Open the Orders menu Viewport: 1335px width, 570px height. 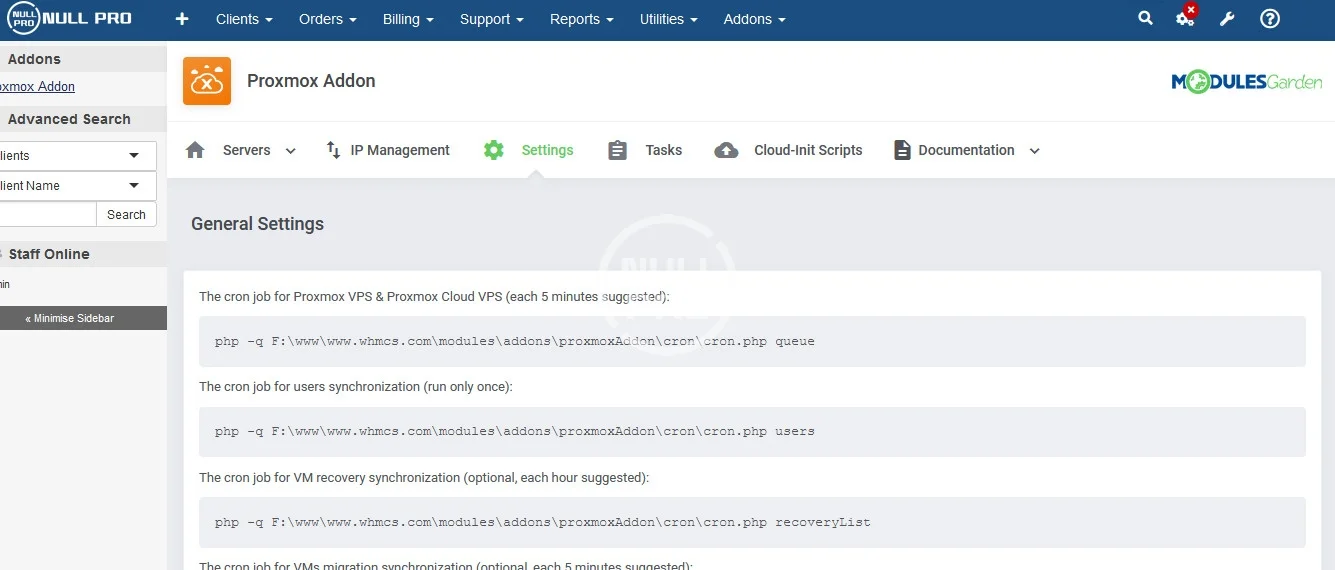[328, 19]
